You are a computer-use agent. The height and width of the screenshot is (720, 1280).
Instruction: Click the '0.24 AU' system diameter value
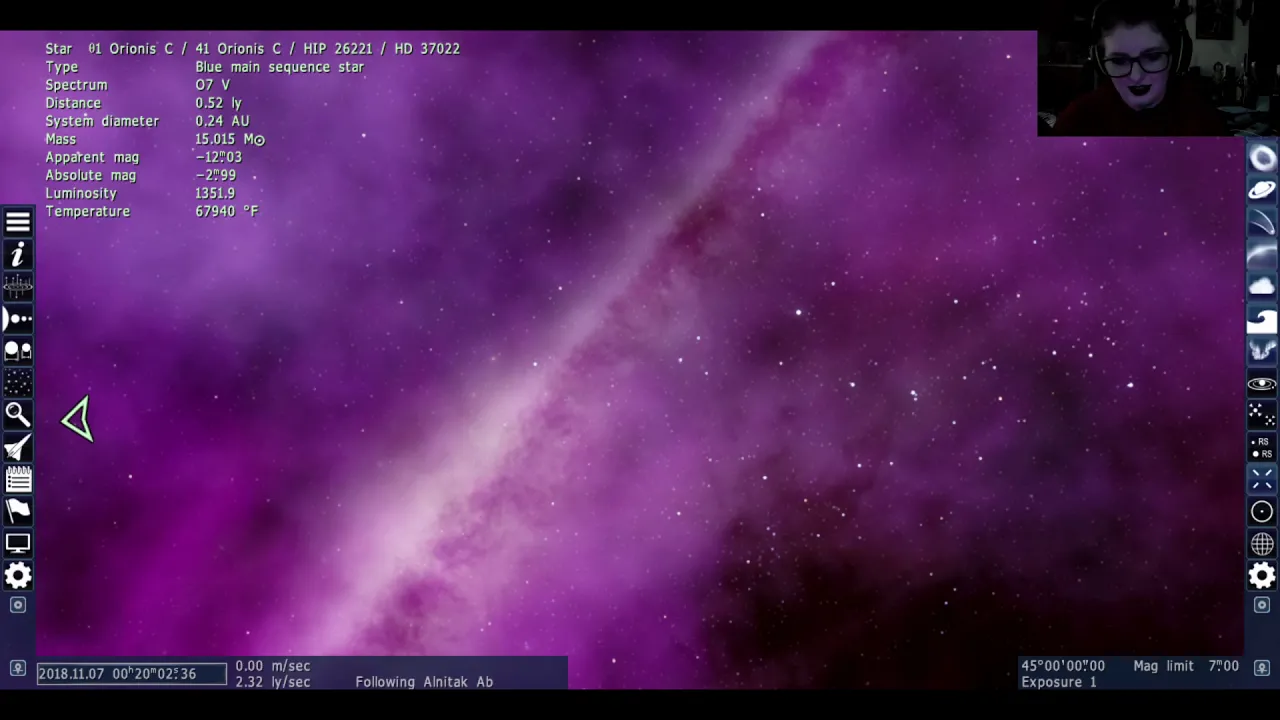pyautogui.click(x=222, y=121)
